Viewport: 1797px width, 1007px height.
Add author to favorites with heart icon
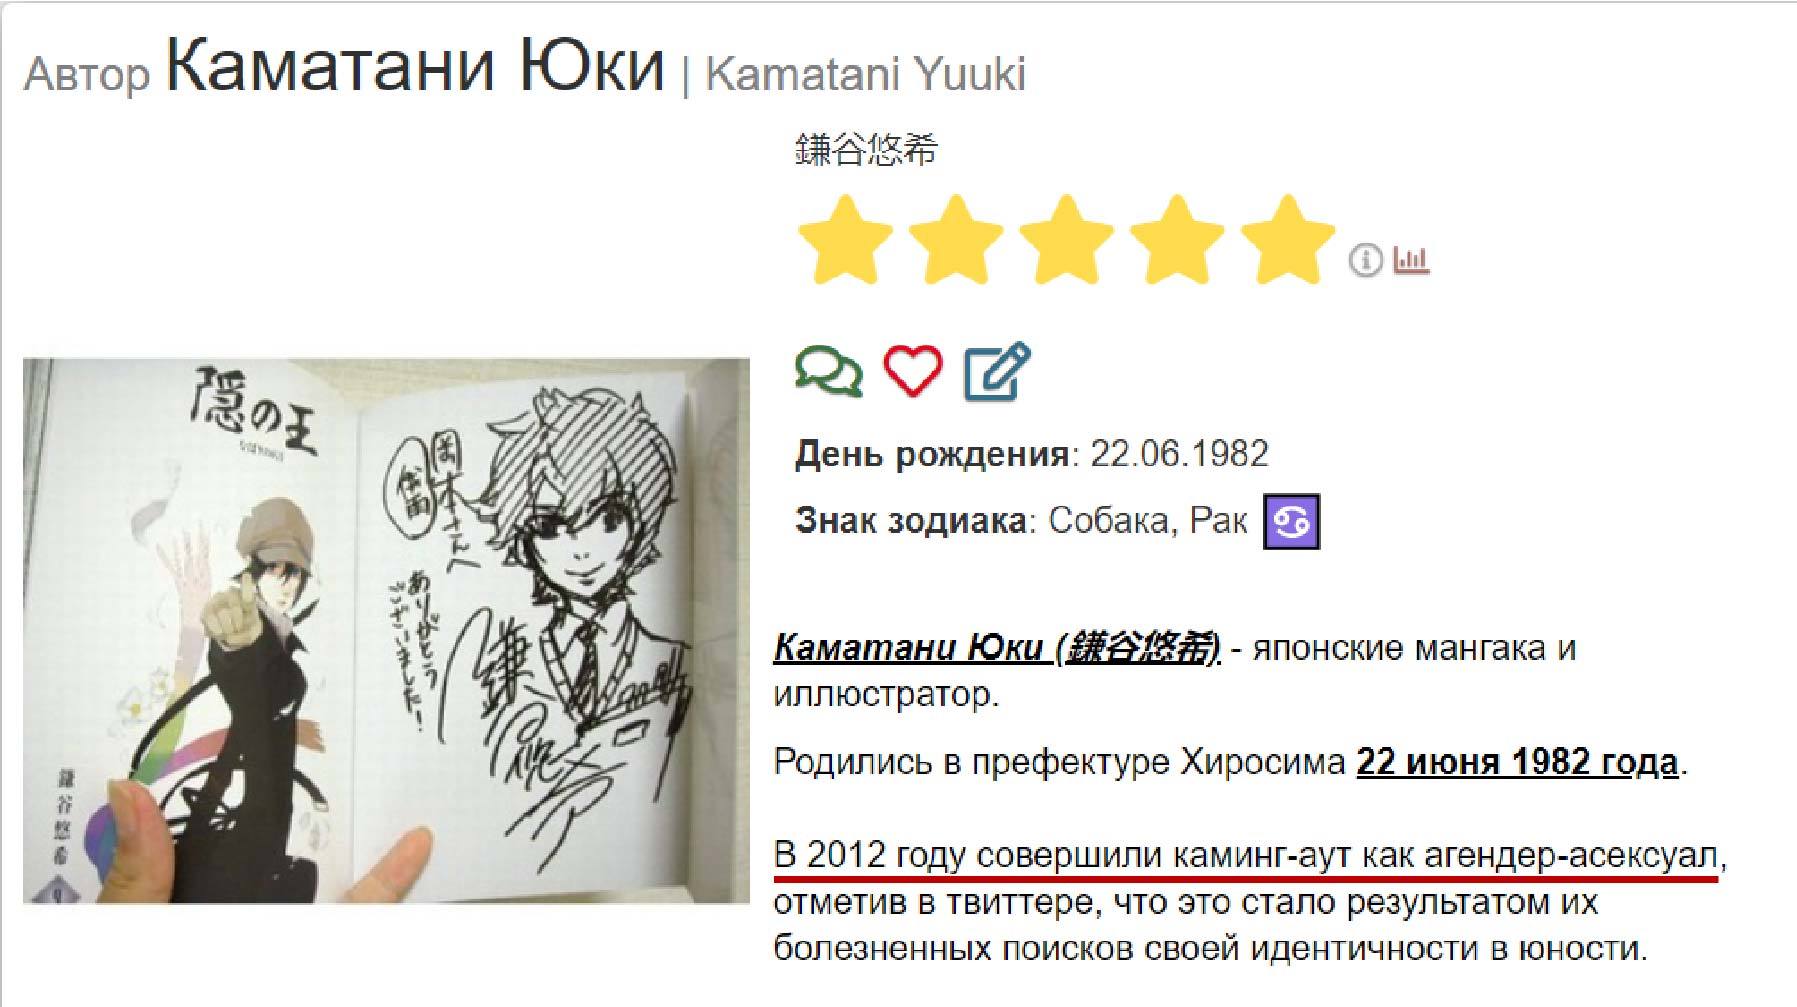[x=913, y=371]
